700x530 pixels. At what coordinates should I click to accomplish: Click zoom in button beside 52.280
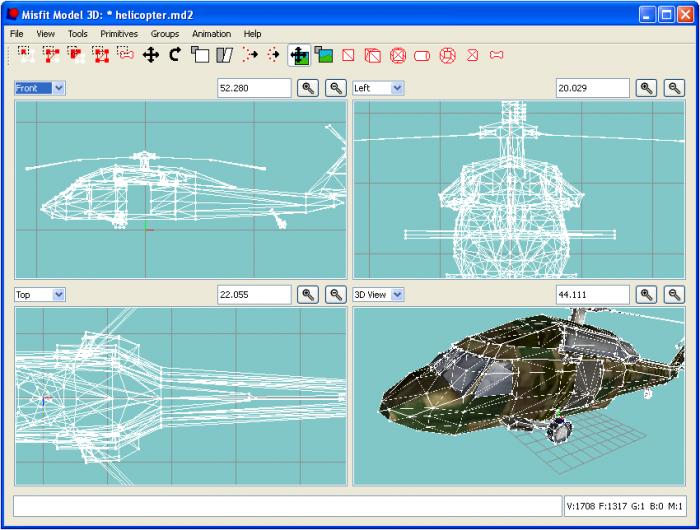point(308,88)
